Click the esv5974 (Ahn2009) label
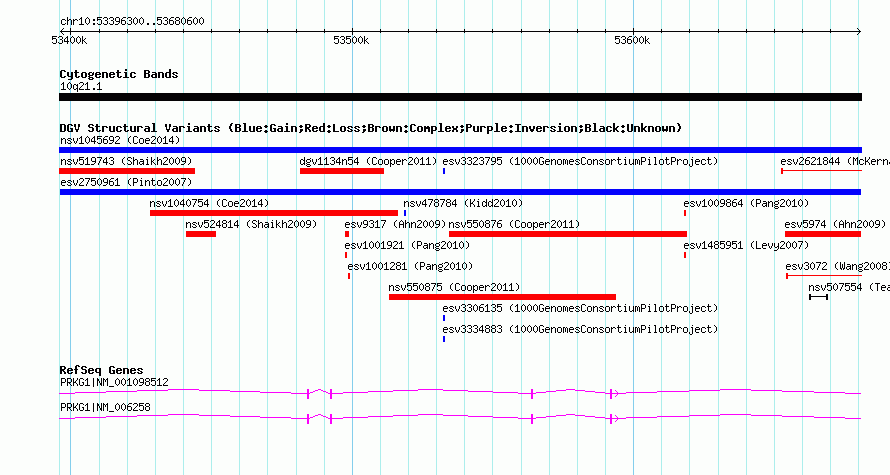 pyautogui.click(x=835, y=224)
